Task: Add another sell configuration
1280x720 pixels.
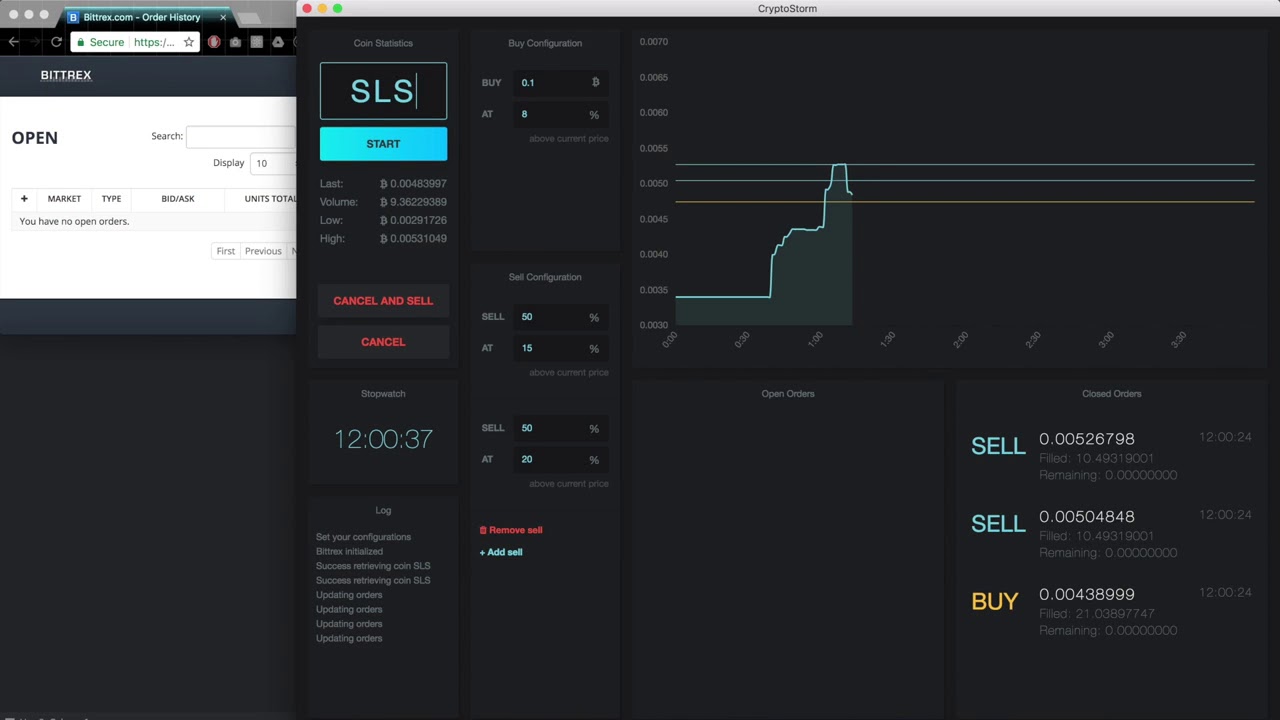Action: pyautogui.click(x=501, y=552)
